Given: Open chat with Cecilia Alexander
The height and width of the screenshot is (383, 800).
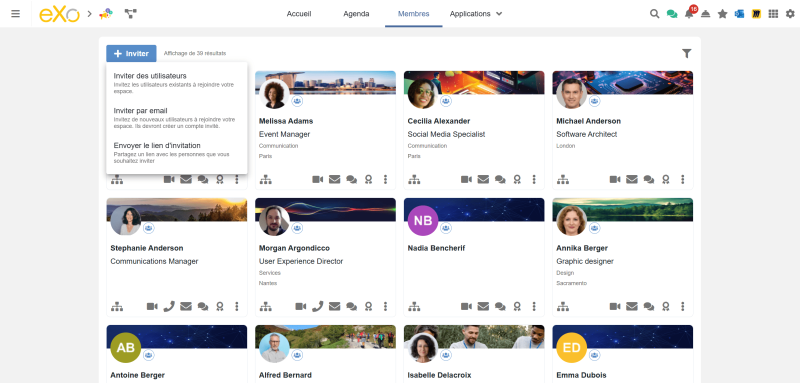Looking at the screenshot, I should (500, 180).
